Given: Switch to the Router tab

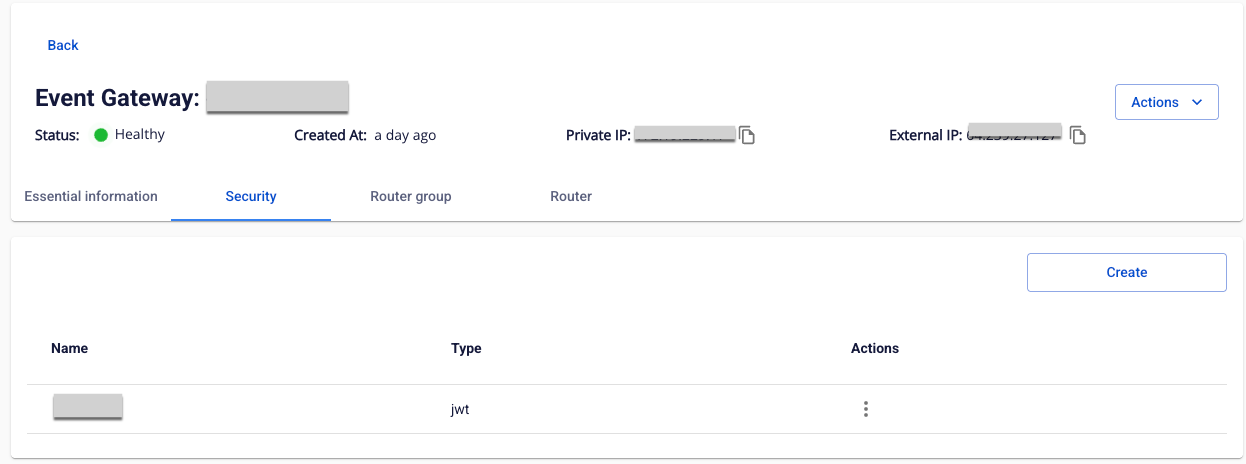Looking at the screenshot, I should [571, 196].
